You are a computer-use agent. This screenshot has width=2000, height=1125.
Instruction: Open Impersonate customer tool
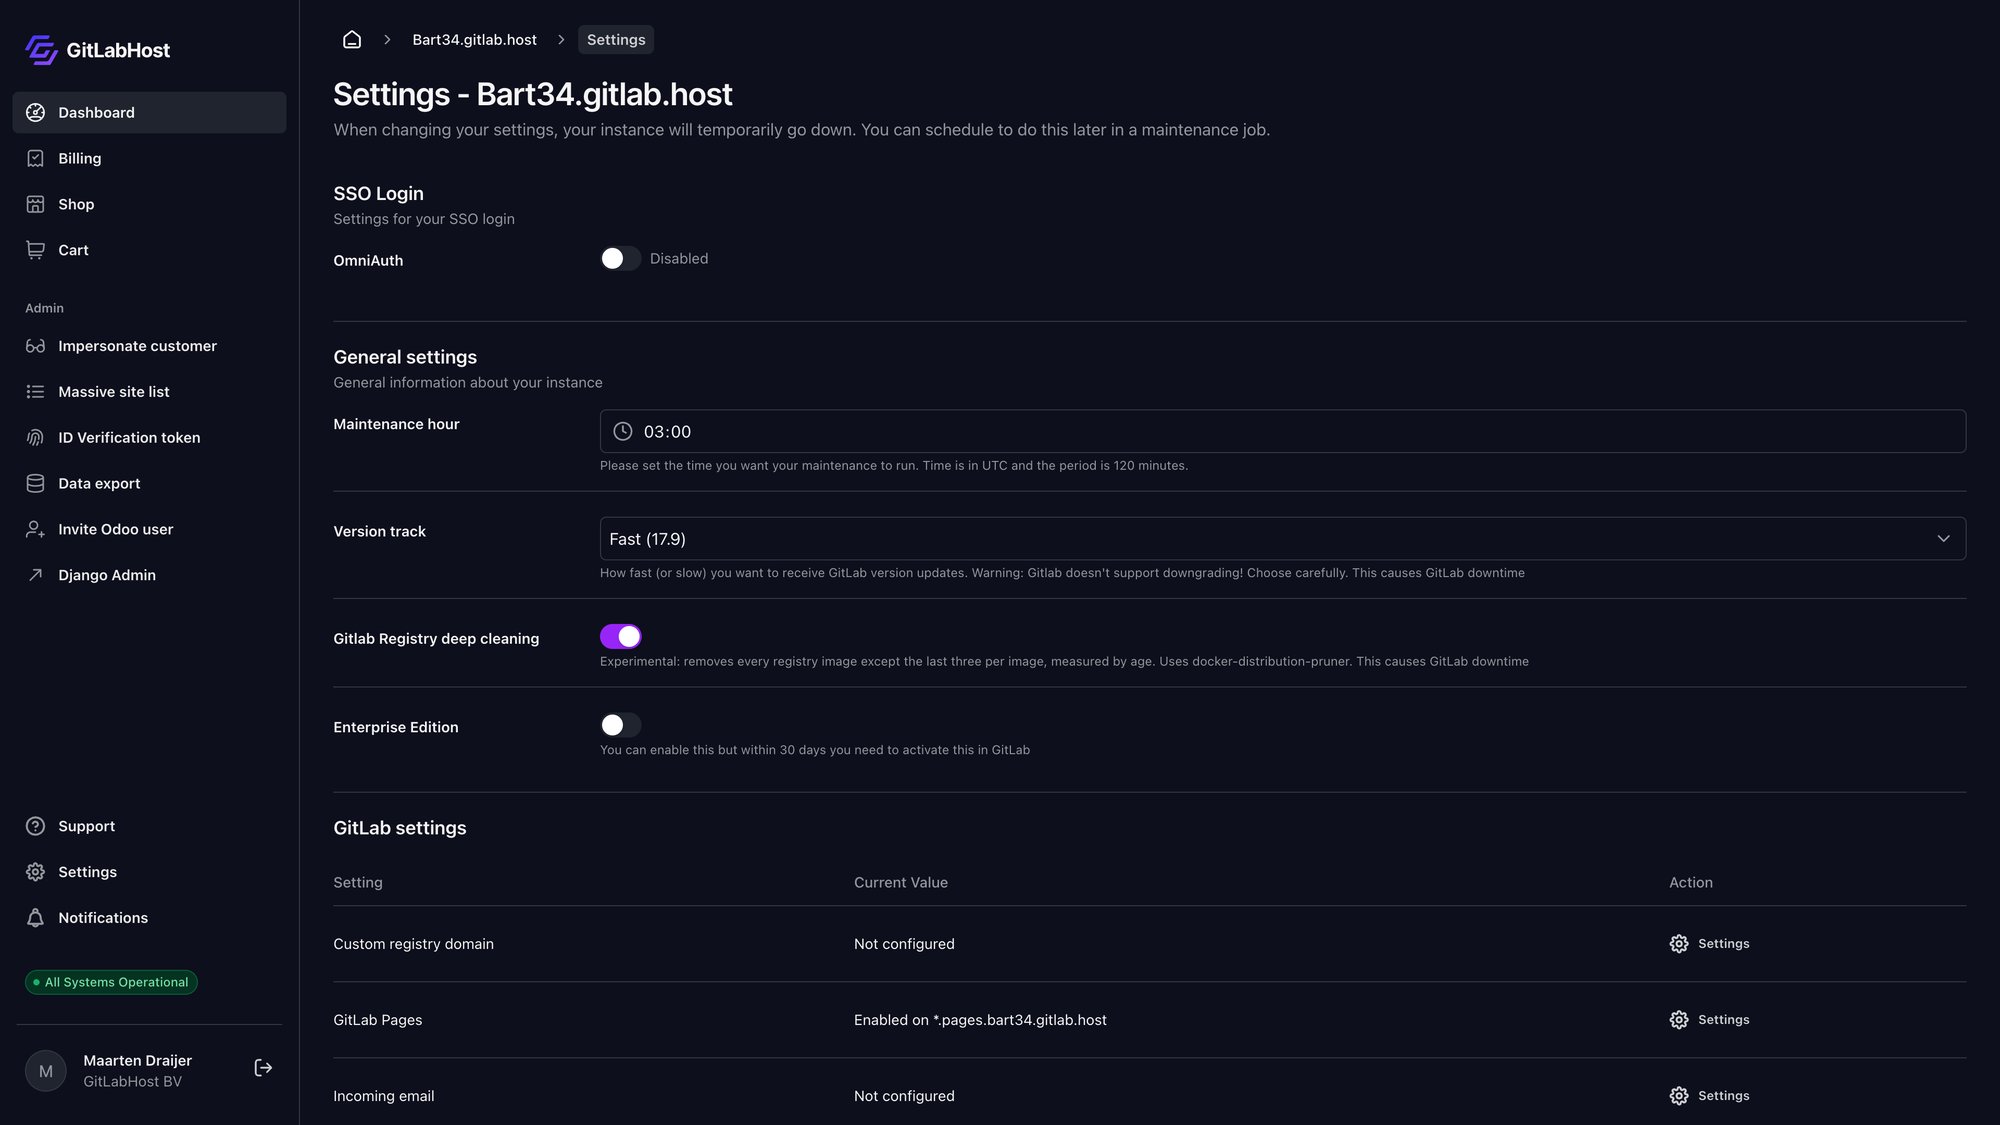[x=137, y=345]
